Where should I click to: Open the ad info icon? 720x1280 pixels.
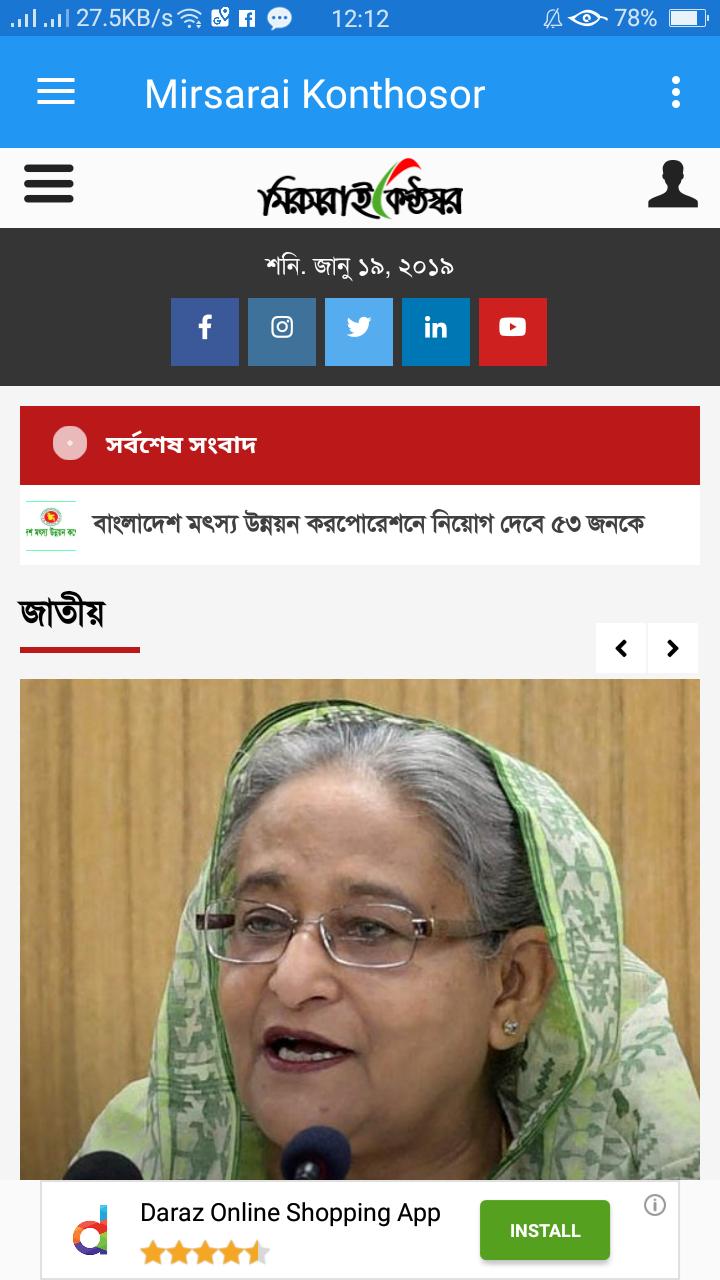[x=655, y=1205]
